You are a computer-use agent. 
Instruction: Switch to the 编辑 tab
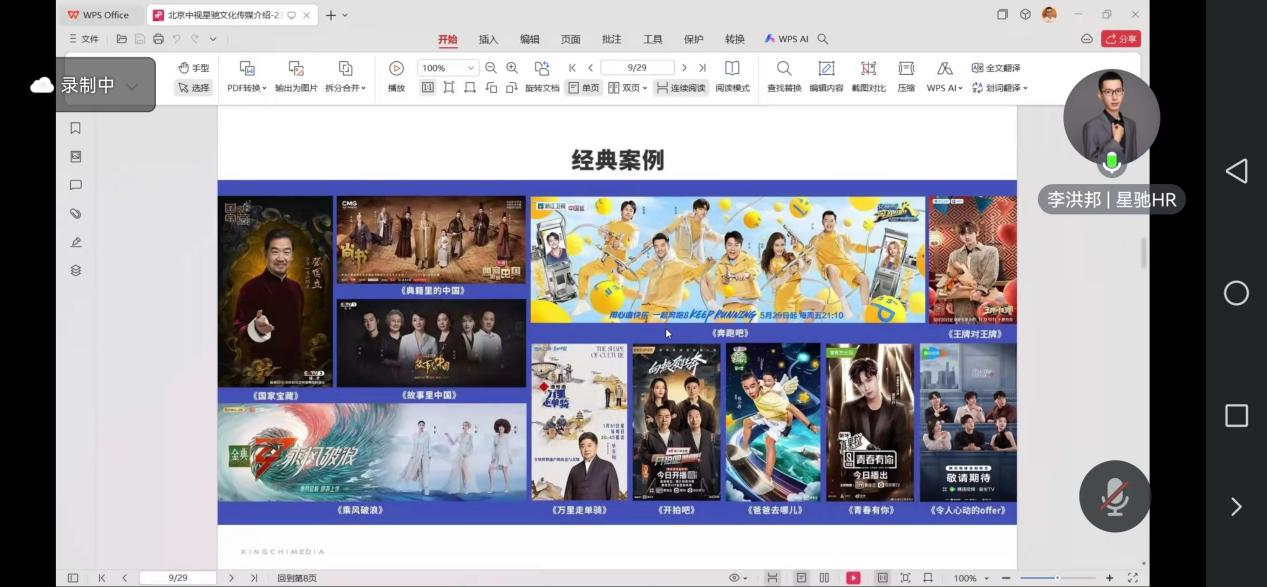point(529,39)
